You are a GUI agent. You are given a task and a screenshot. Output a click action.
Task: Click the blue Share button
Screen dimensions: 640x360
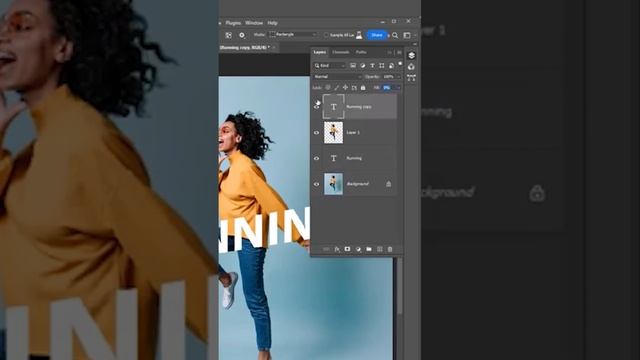coord(377,35)
